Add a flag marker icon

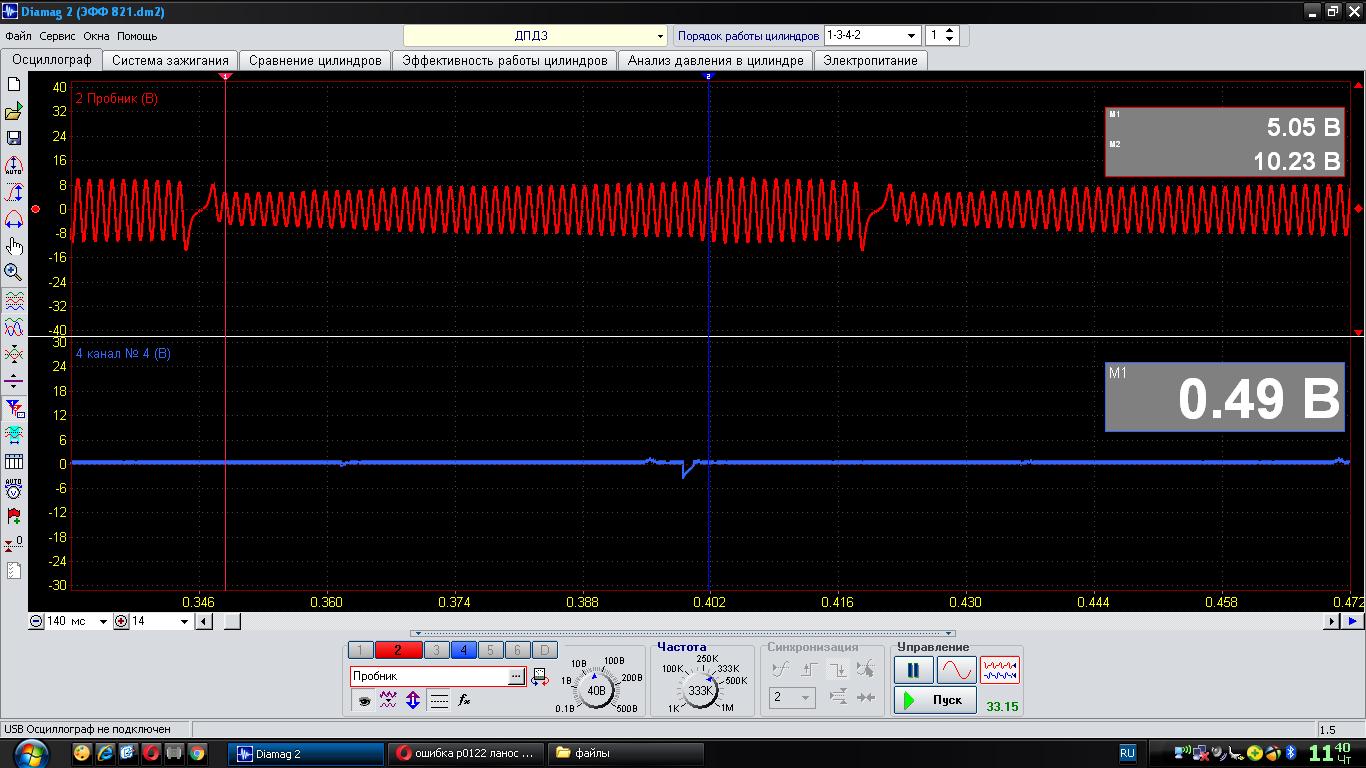pos(14,516)
